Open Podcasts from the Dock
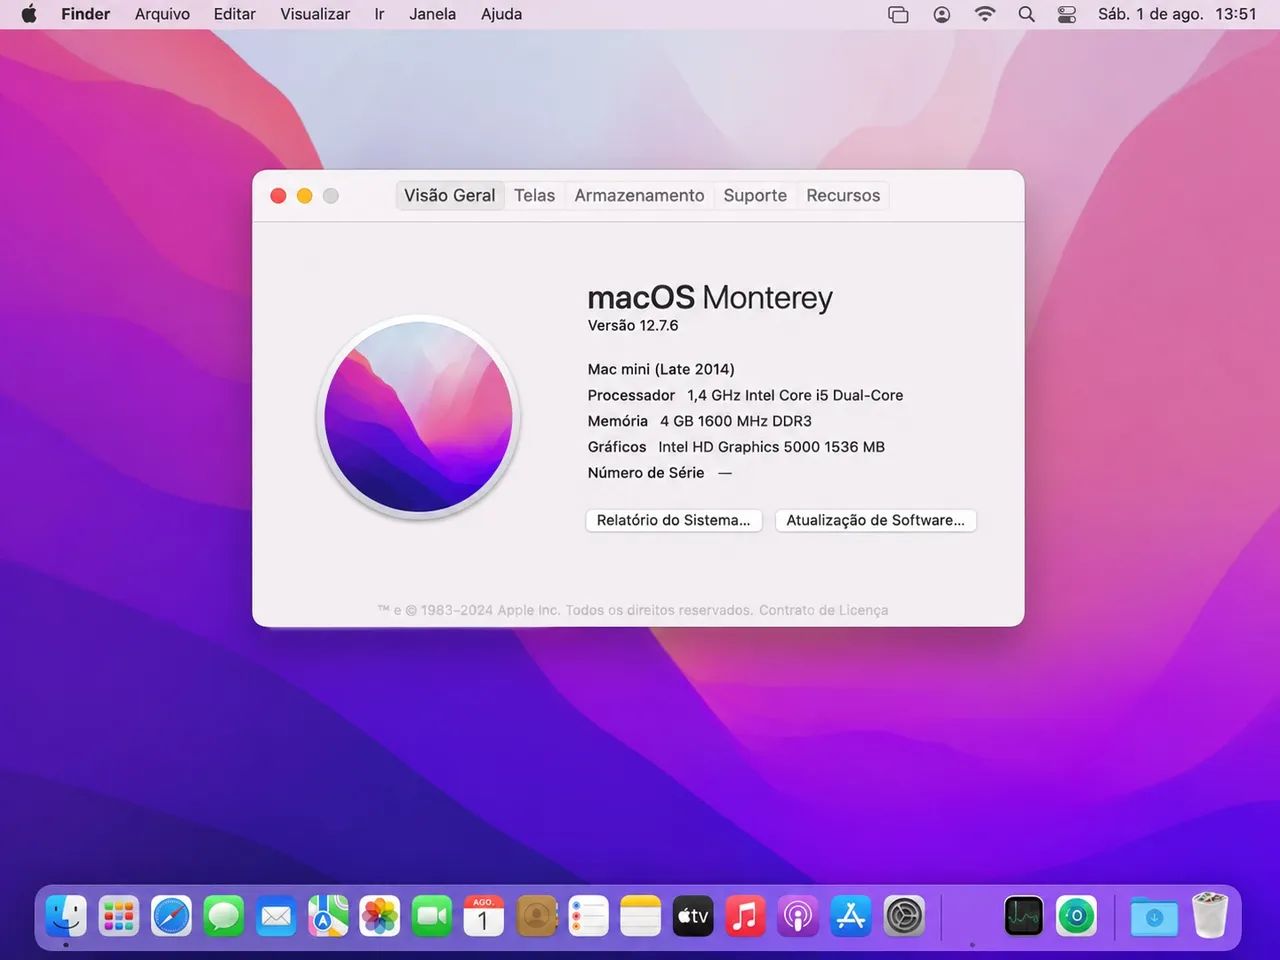The image size is (1280, 960). 798,916
